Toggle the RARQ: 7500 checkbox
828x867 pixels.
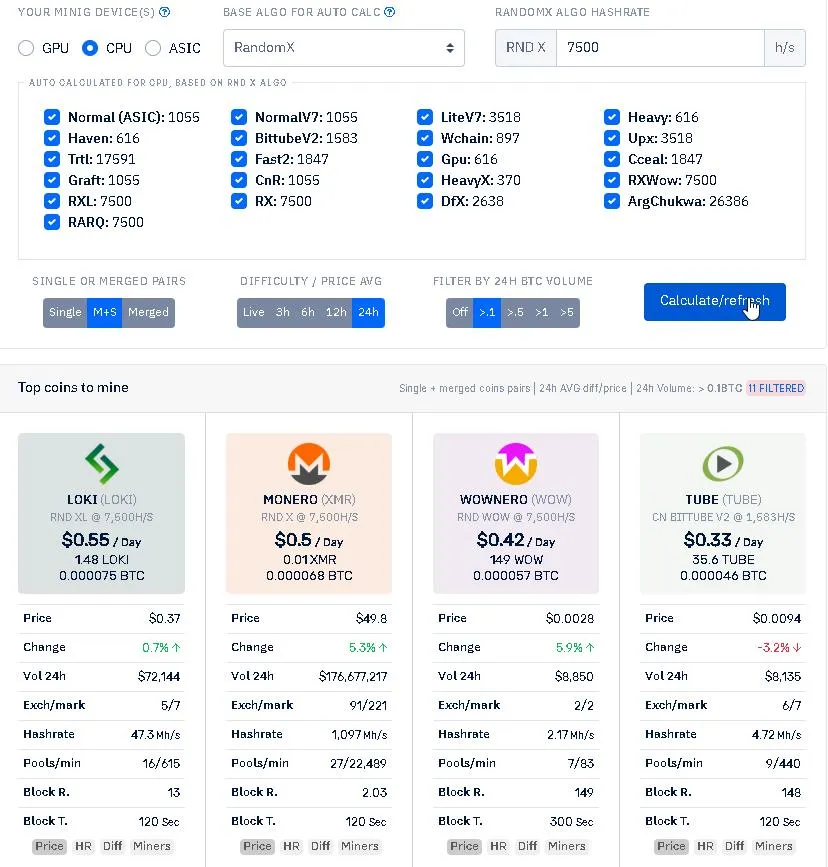pos(52,222)
